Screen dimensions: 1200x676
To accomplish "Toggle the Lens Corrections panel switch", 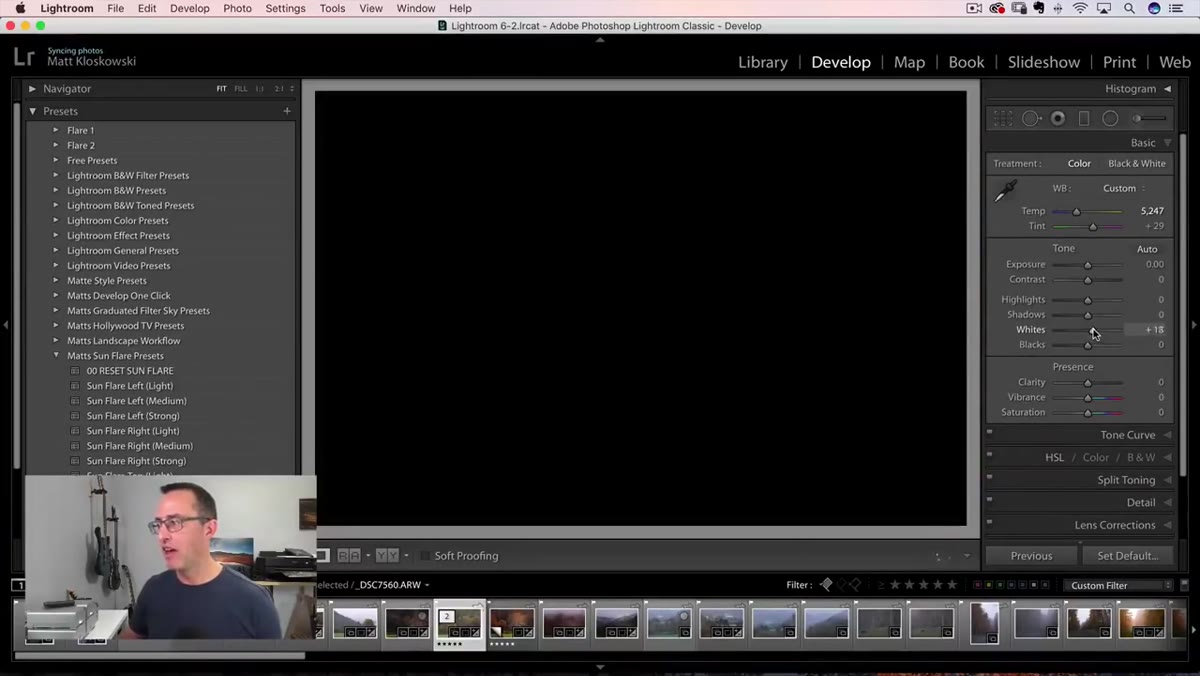I will (989, 522).
